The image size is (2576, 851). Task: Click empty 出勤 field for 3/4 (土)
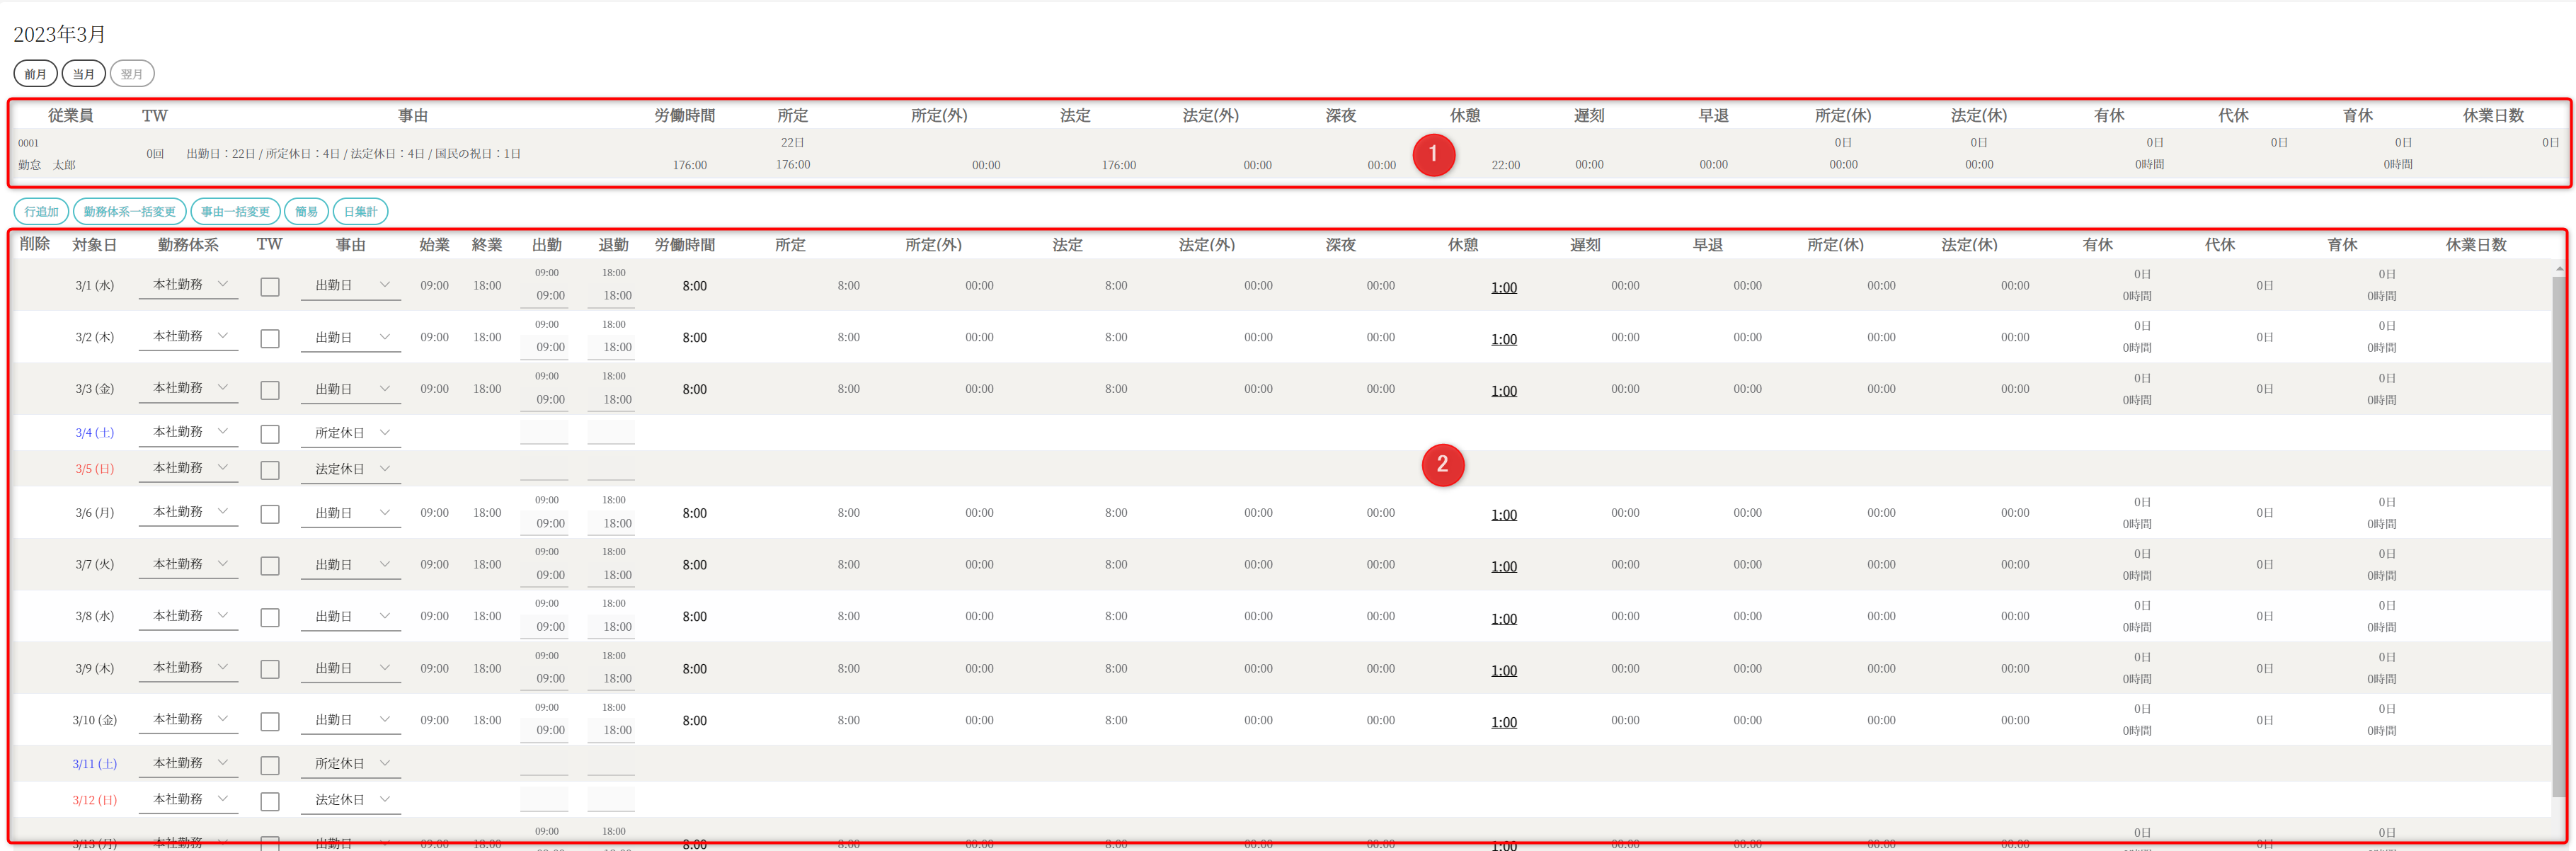point(544,432)
